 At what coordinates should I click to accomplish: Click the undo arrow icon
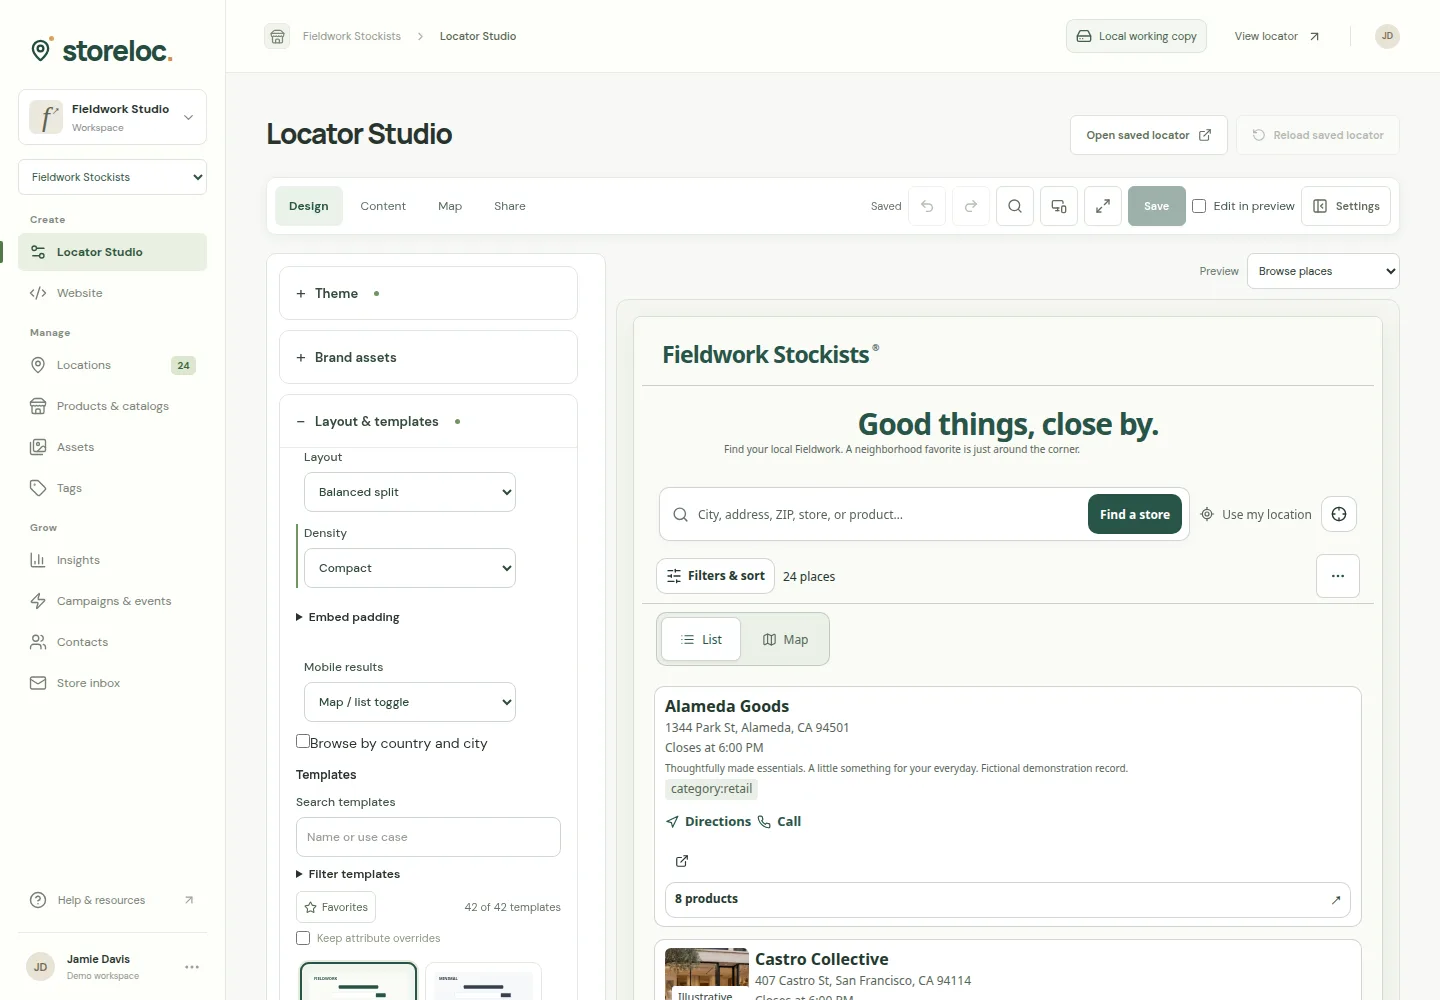[927, 206]
